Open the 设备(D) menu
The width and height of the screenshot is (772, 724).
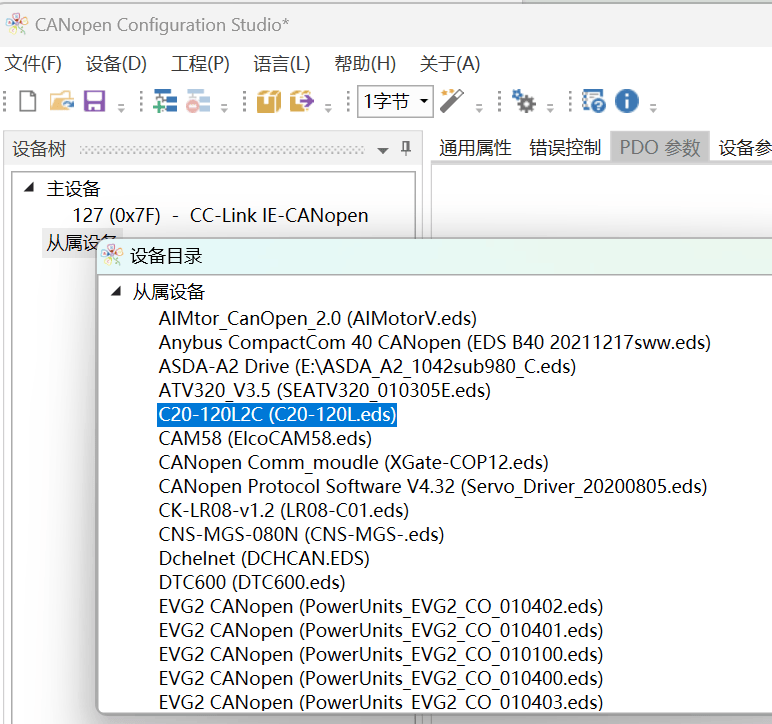[116, 64]
